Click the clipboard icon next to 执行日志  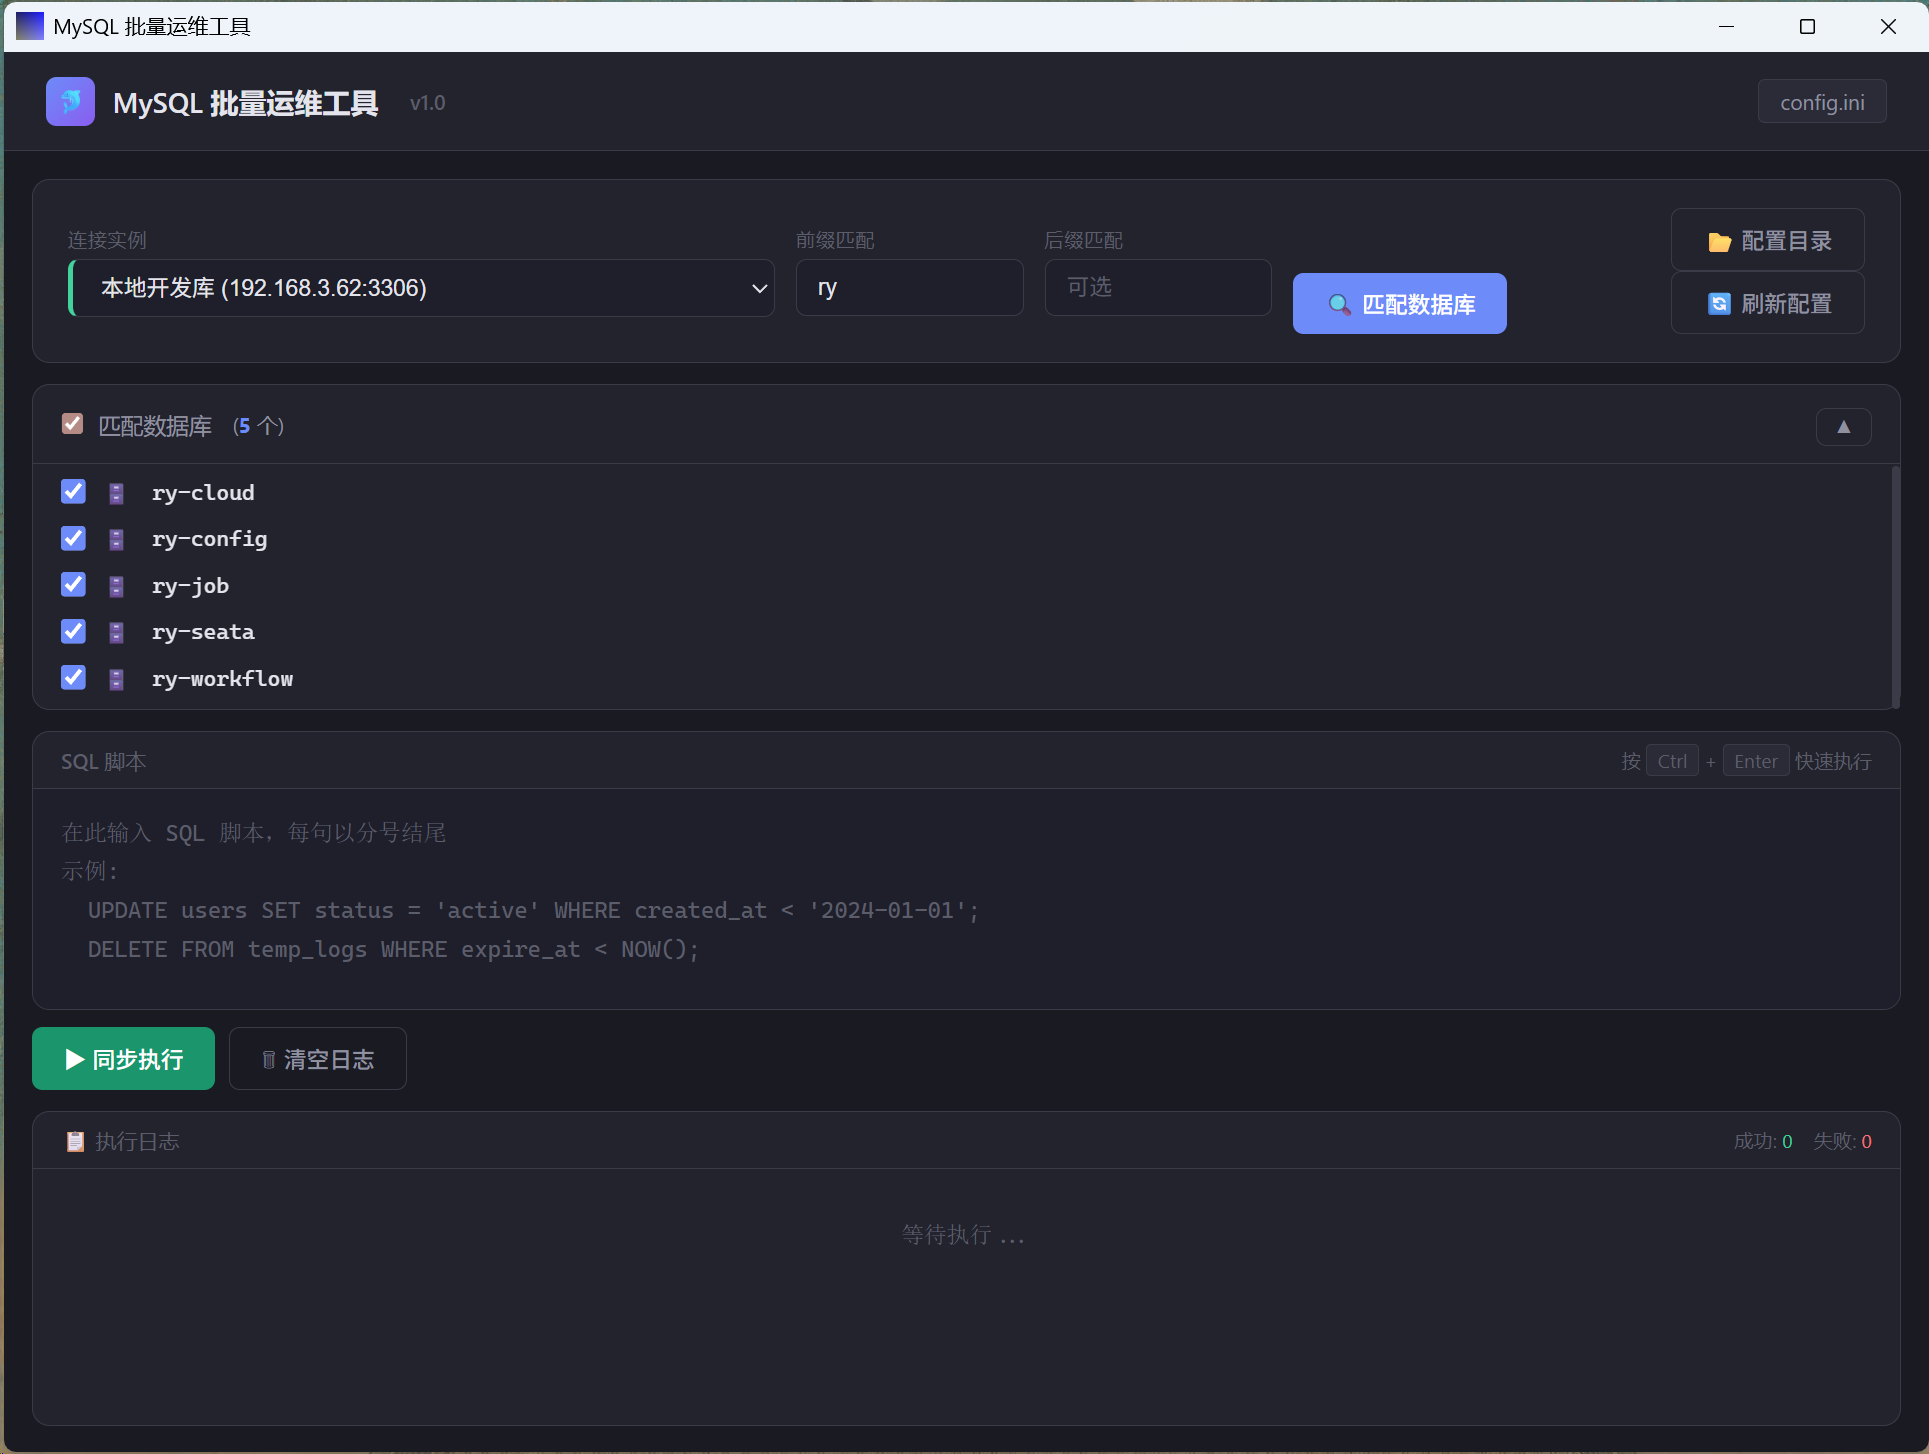tap(75, 1141)
